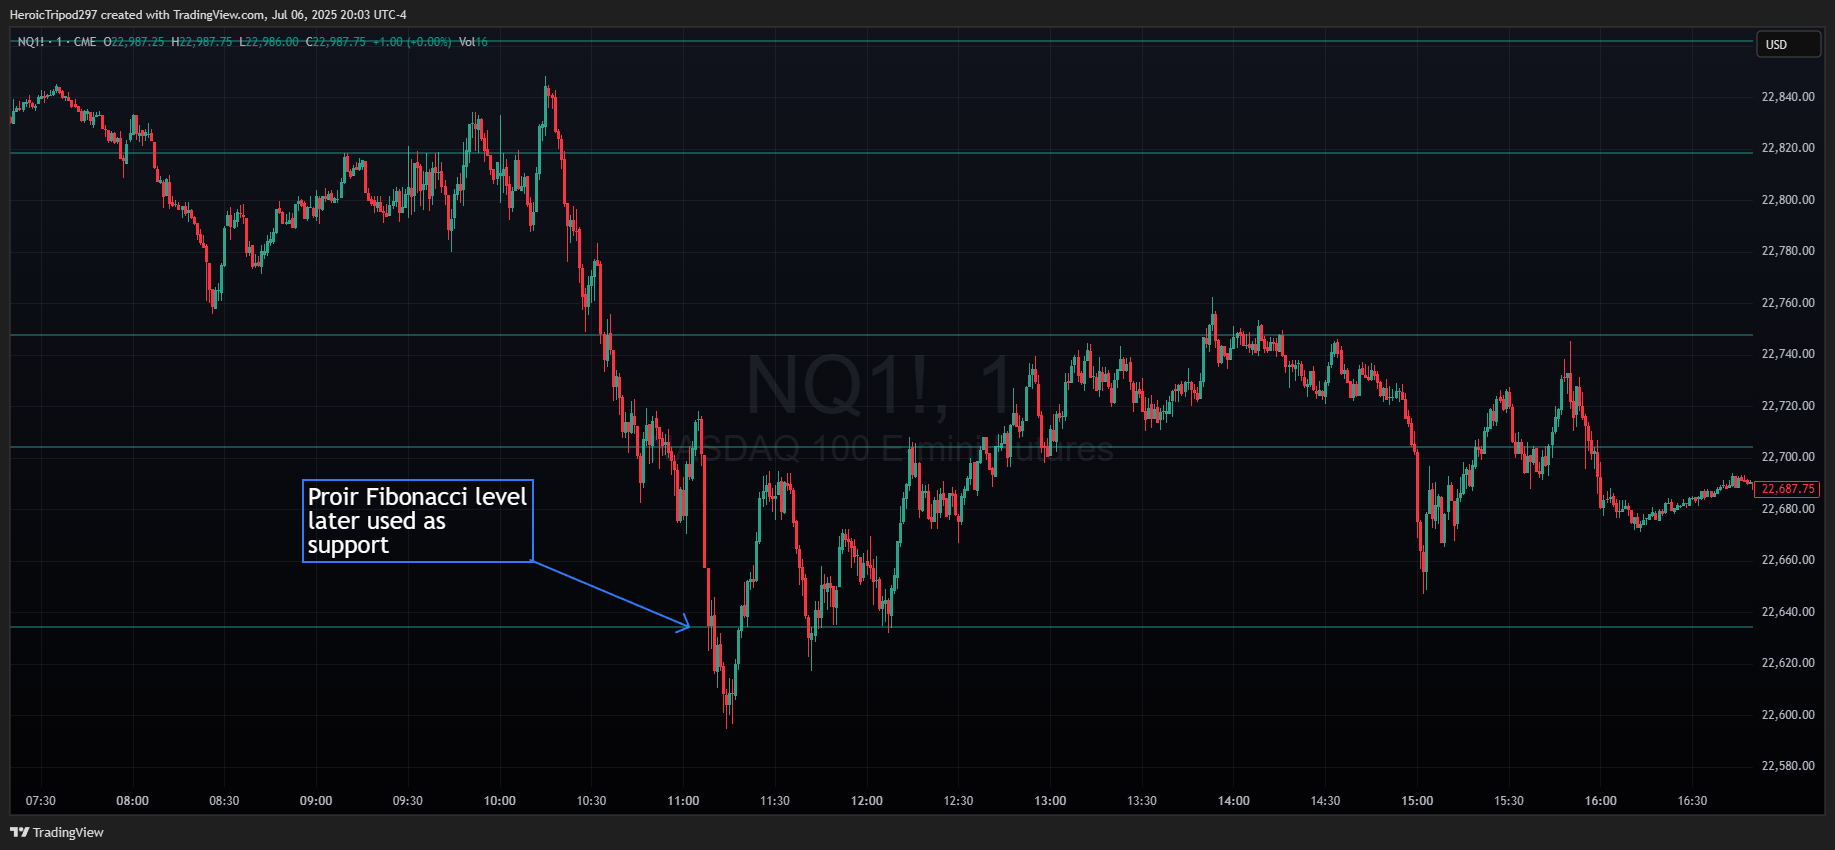Click the 22,740.00 price axis label
1835x850 pixels.
pos(1788,354)
